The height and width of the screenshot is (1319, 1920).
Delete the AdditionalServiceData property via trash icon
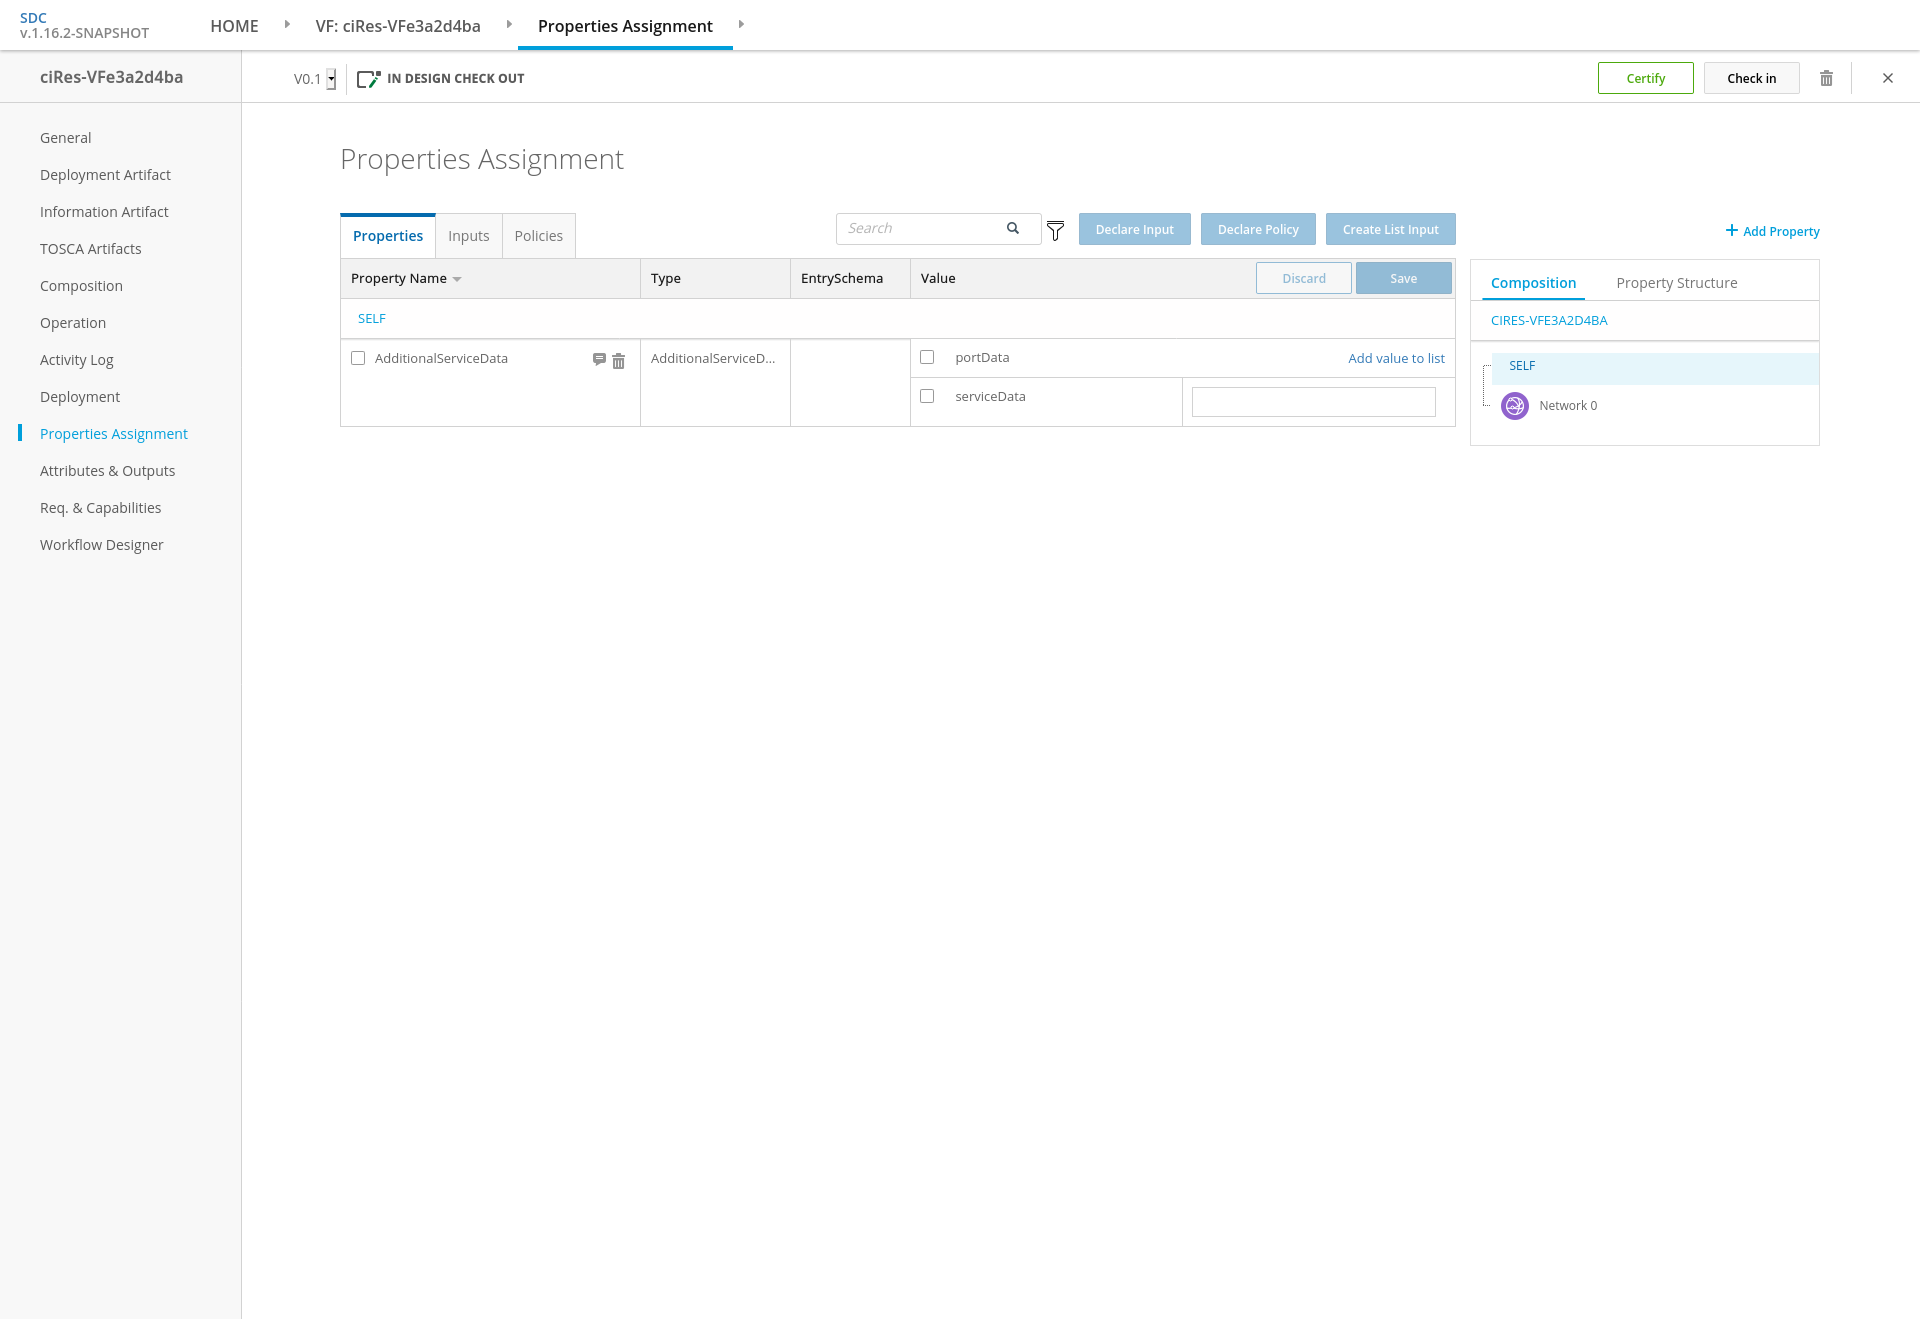point(618,361)
